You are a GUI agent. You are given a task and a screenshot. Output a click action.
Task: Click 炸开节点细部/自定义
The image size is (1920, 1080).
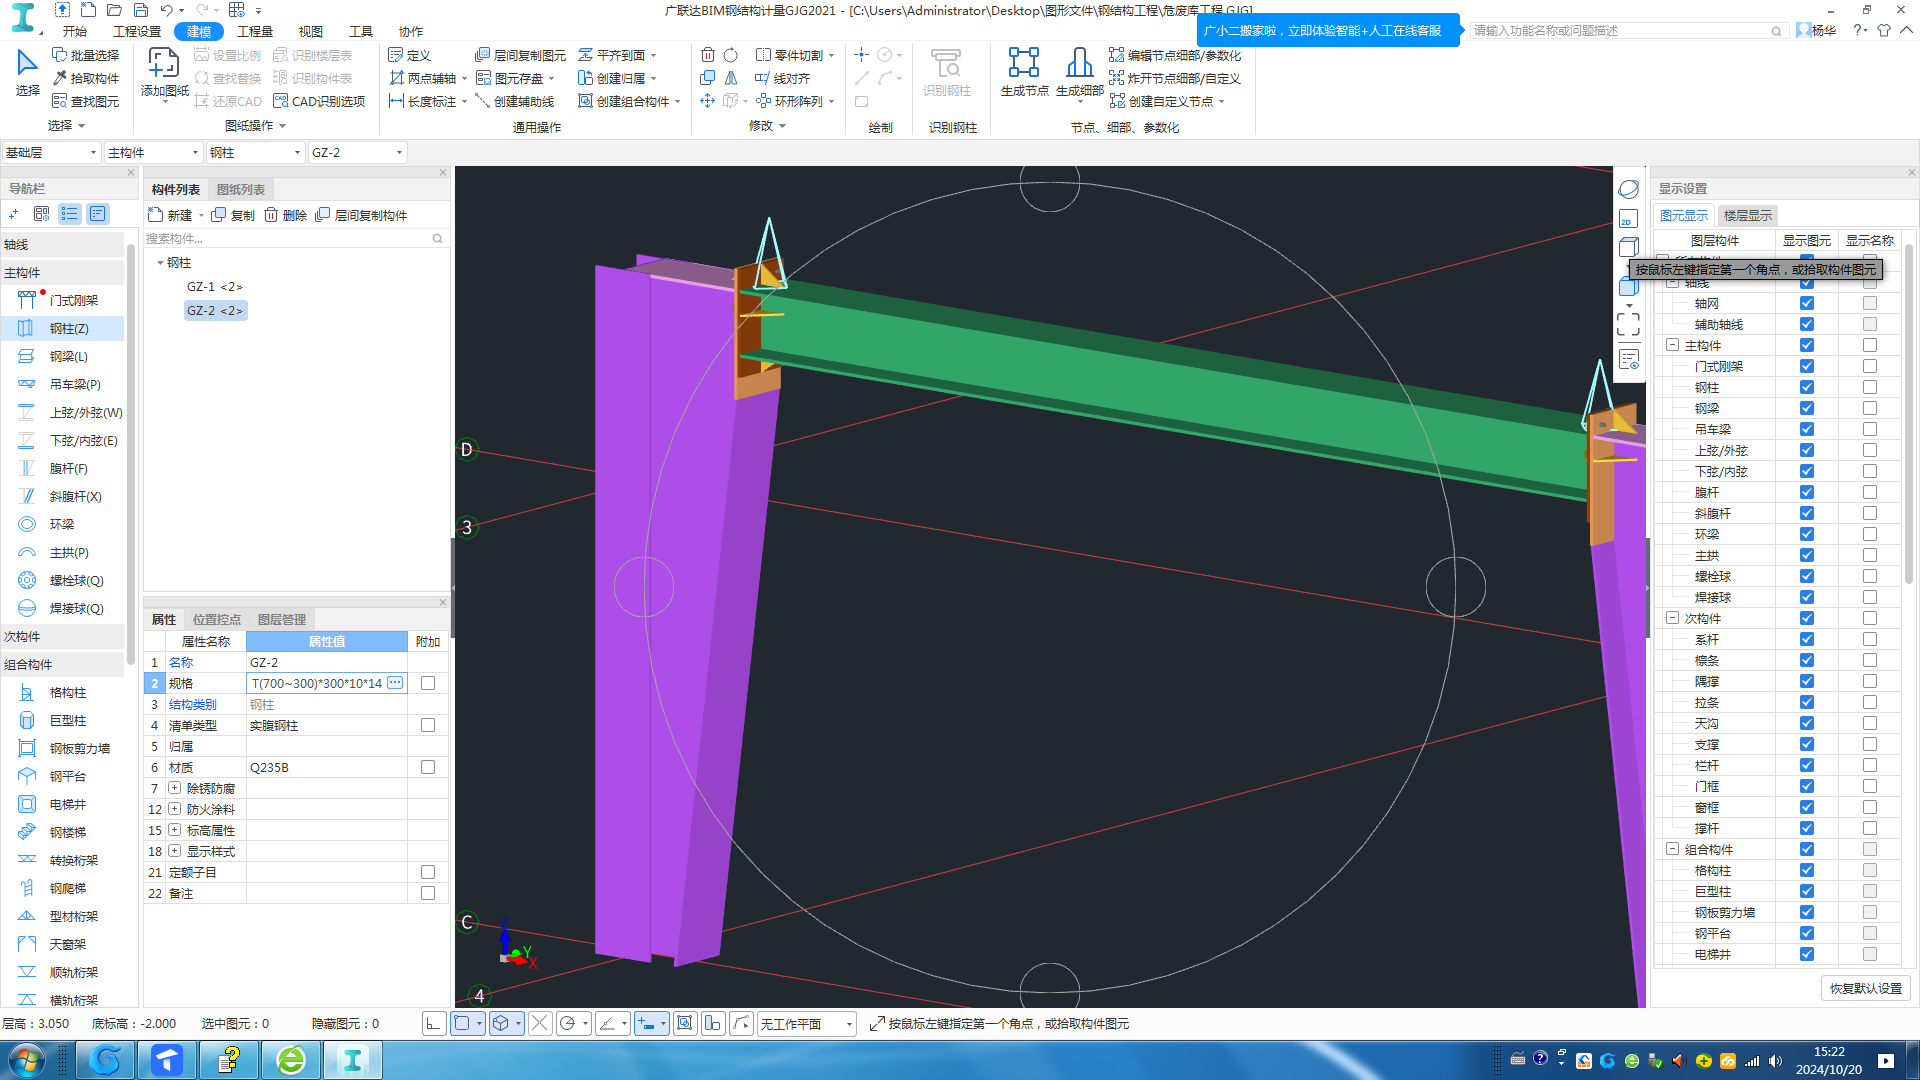click(1175, 78)
